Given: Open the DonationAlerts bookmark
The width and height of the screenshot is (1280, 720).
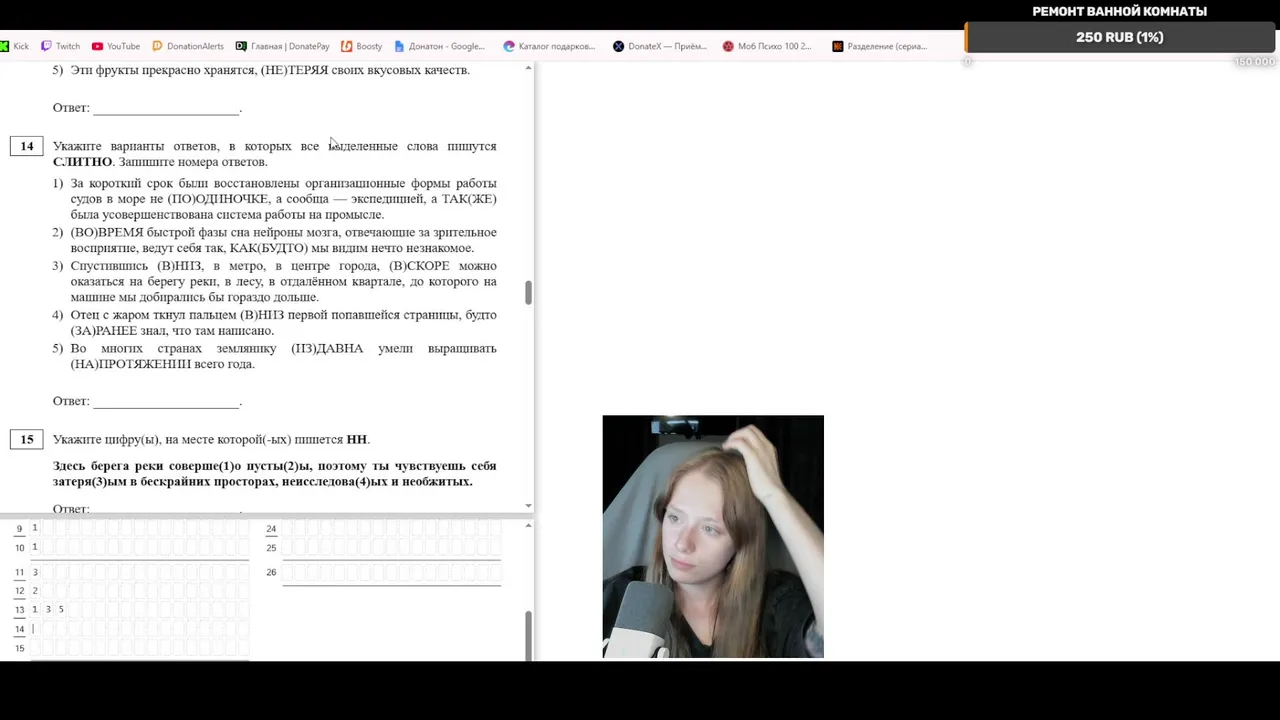Looking at the screenshot, I should [x=188, y=46].
